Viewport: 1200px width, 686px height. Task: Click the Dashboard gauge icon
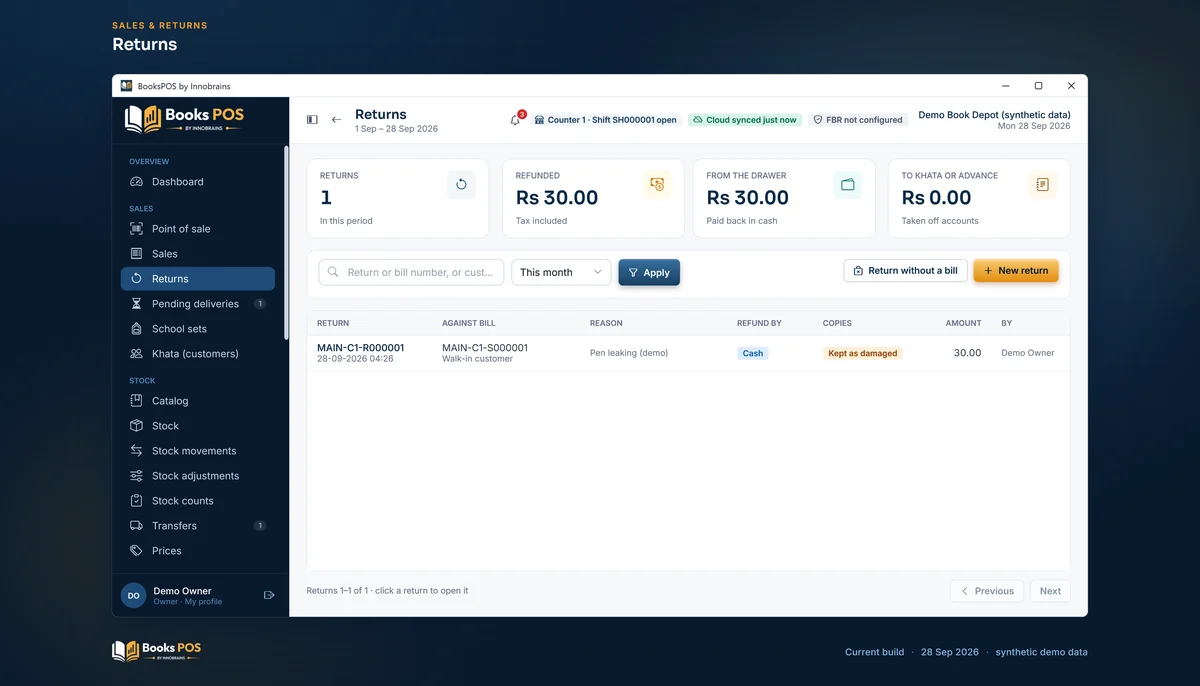[137, 182]
